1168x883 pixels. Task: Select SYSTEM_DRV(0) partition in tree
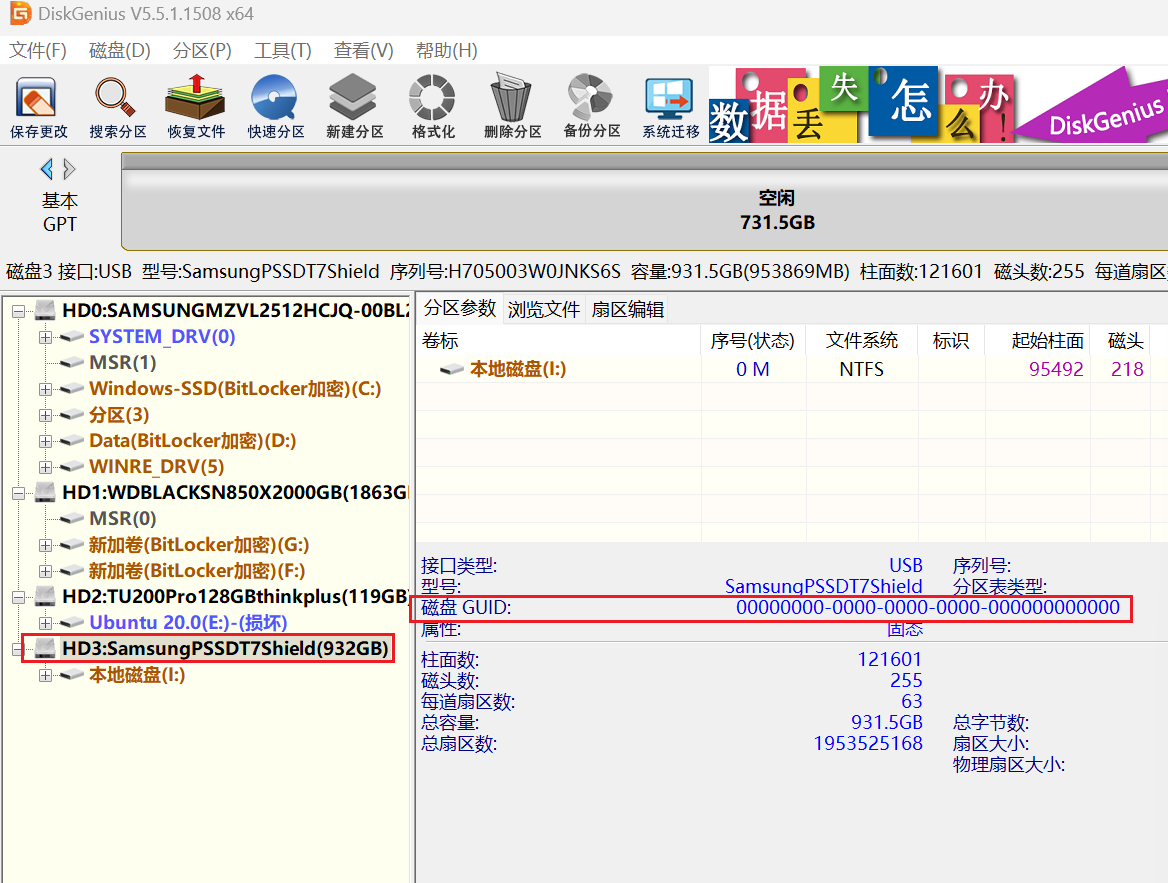(x=162, y=337)
